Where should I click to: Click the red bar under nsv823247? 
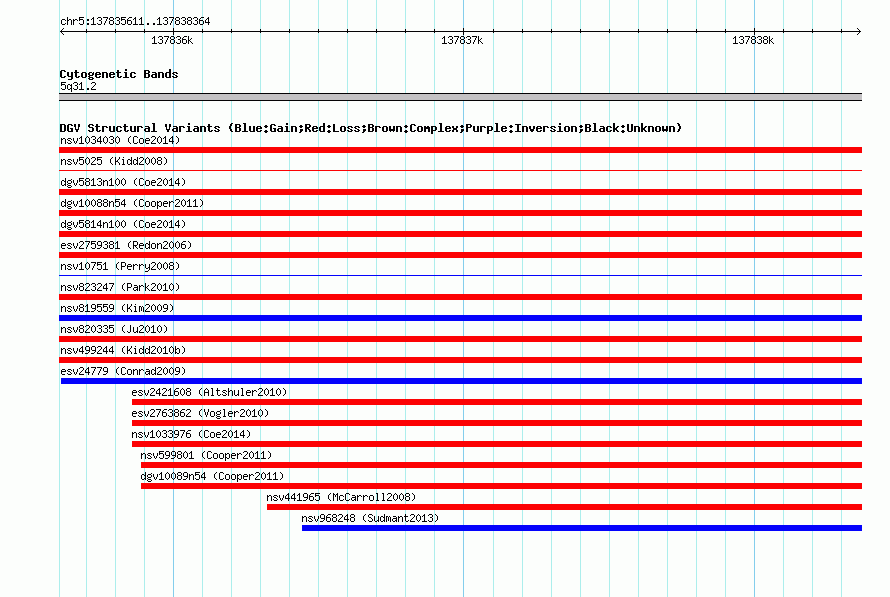point(460,297)
